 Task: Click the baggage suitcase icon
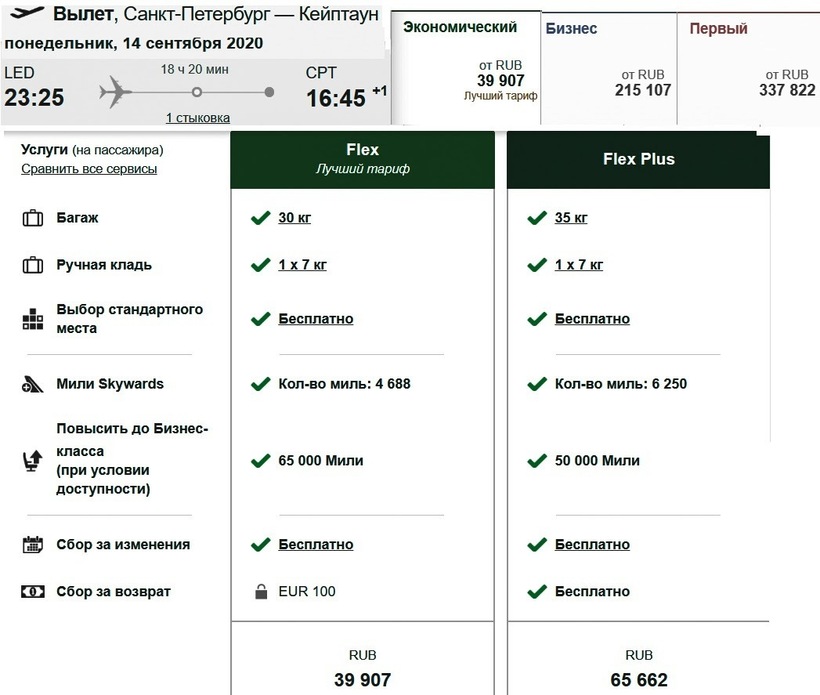[x=33, y=218]
